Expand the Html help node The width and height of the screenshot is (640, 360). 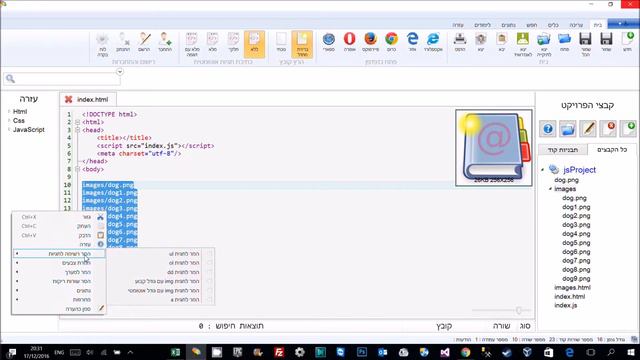pyautogui.click(x=9, y=111)
